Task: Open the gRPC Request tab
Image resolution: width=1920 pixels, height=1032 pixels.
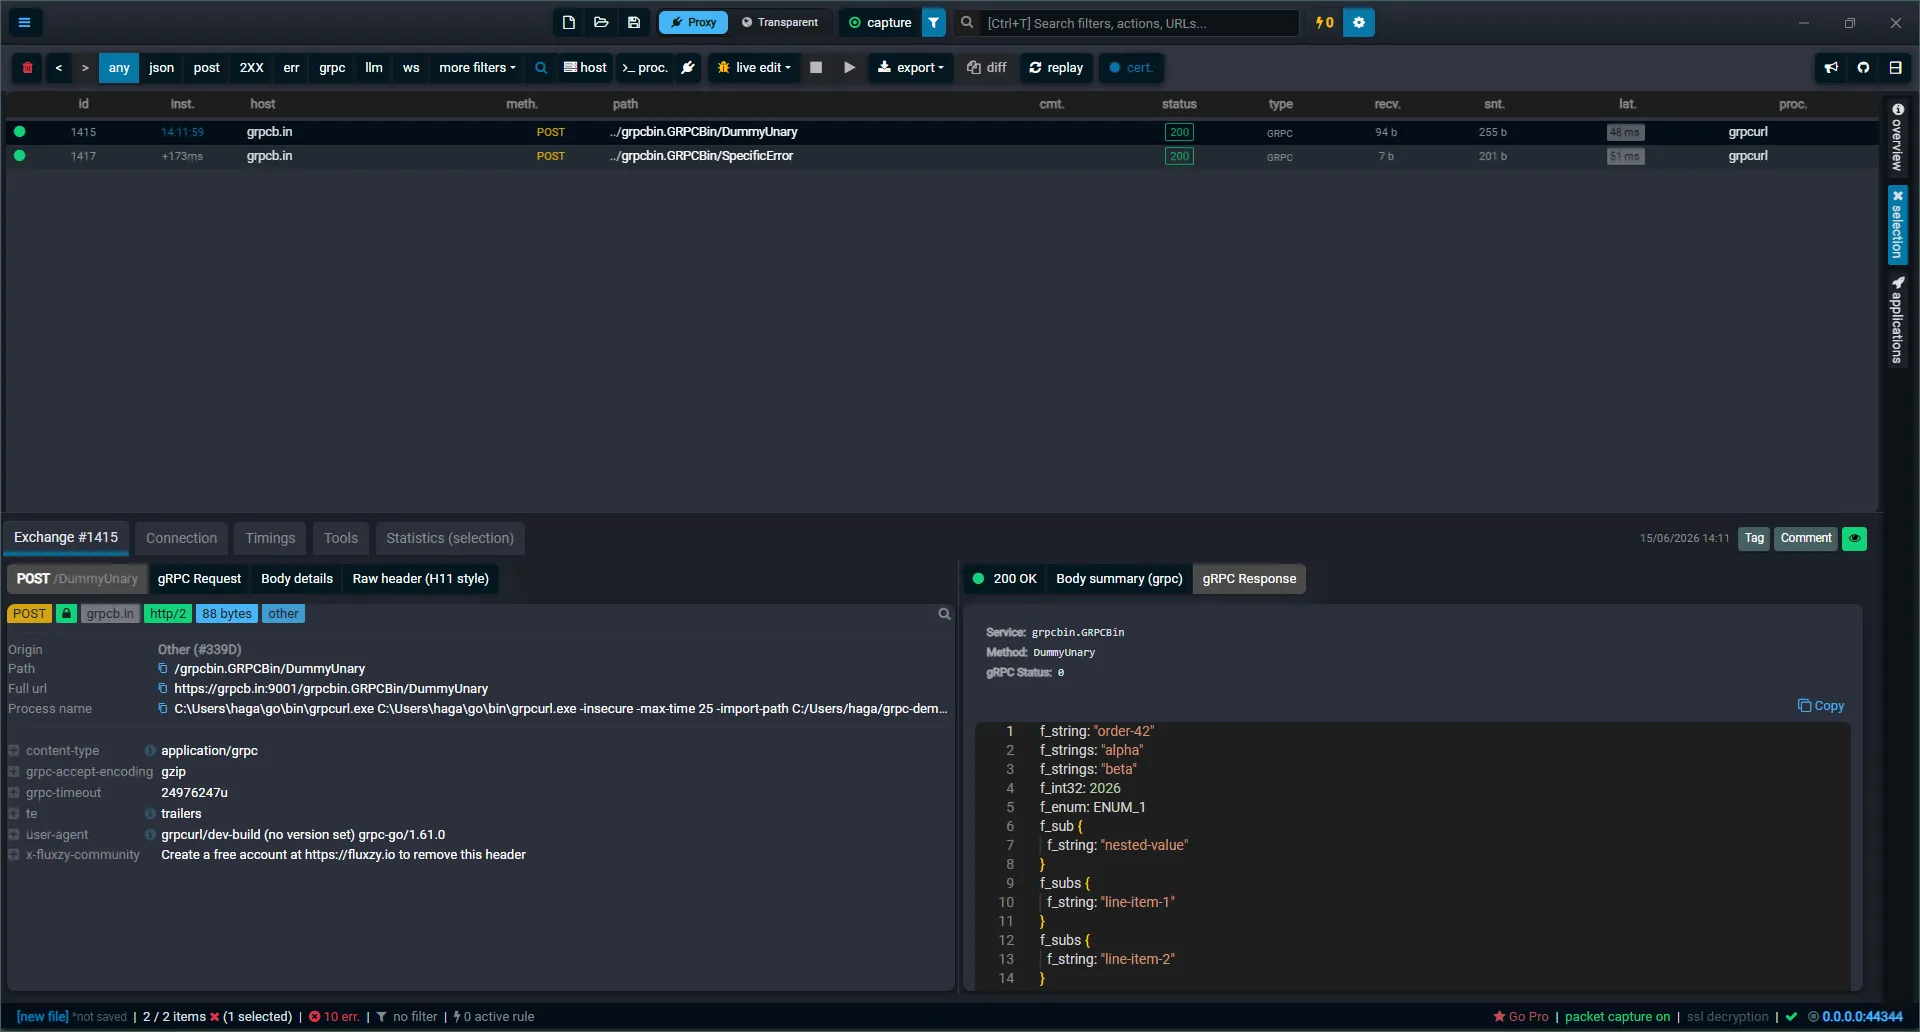Action: pyautogui.click(x=199, y=578)
